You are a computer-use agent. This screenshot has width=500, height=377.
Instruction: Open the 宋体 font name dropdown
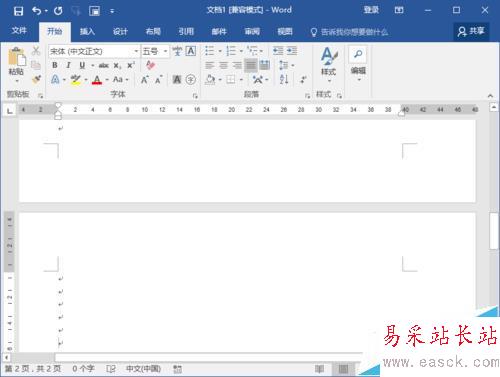click(136, 51)
